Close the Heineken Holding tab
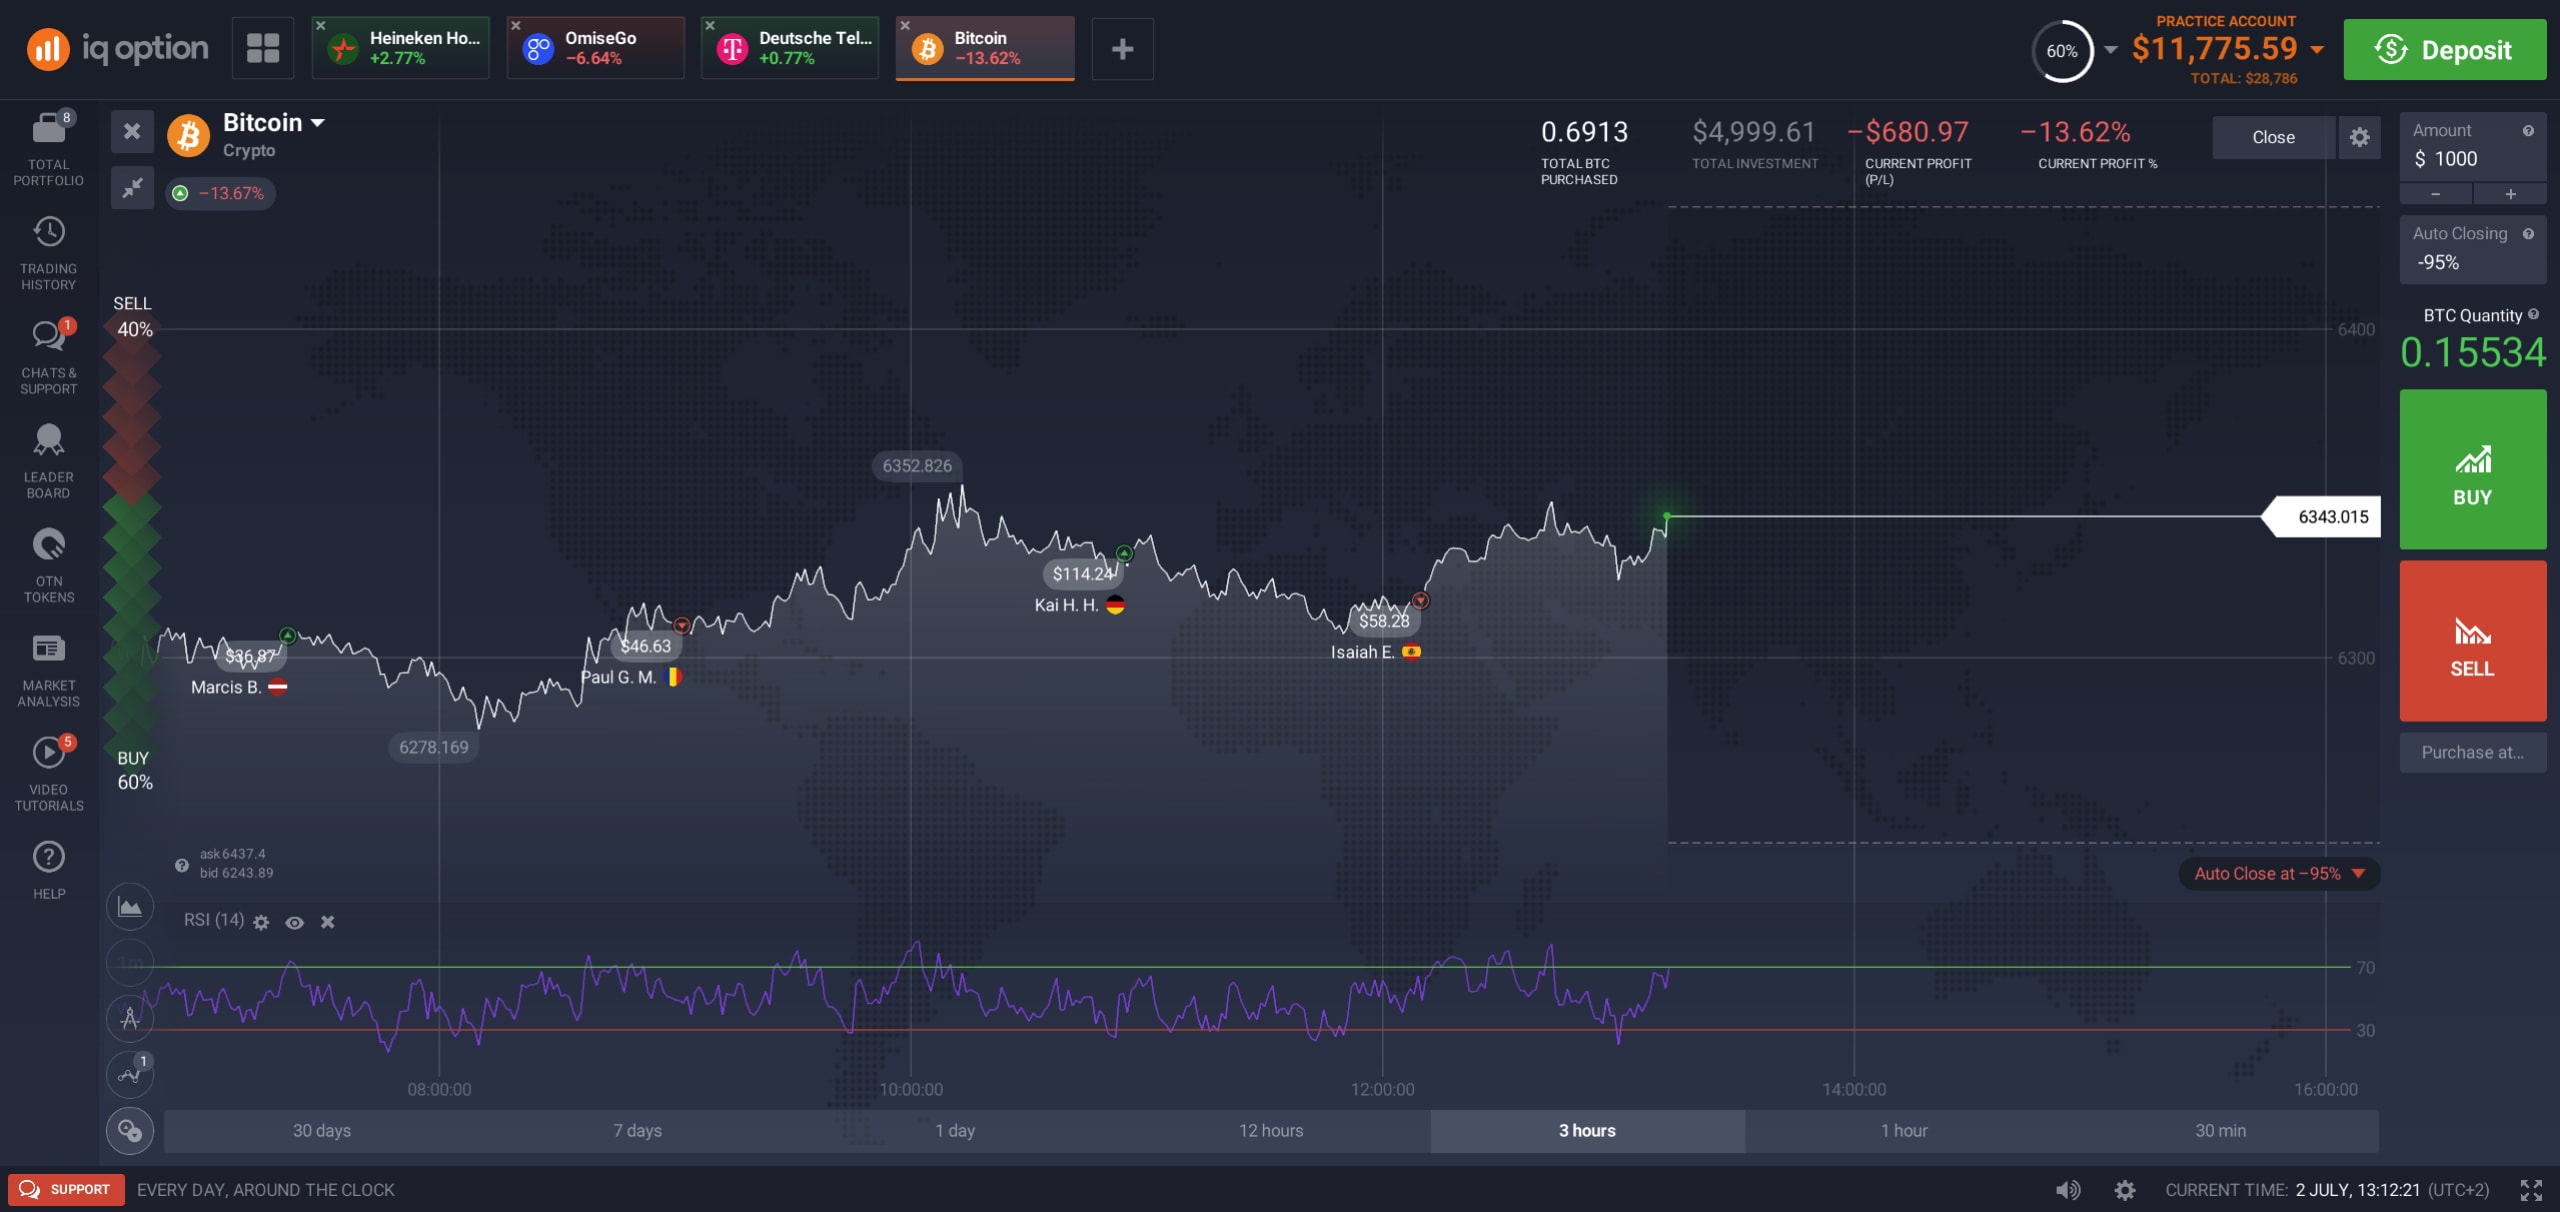The image size is (2560, 1212). click(x=321, y=26)
